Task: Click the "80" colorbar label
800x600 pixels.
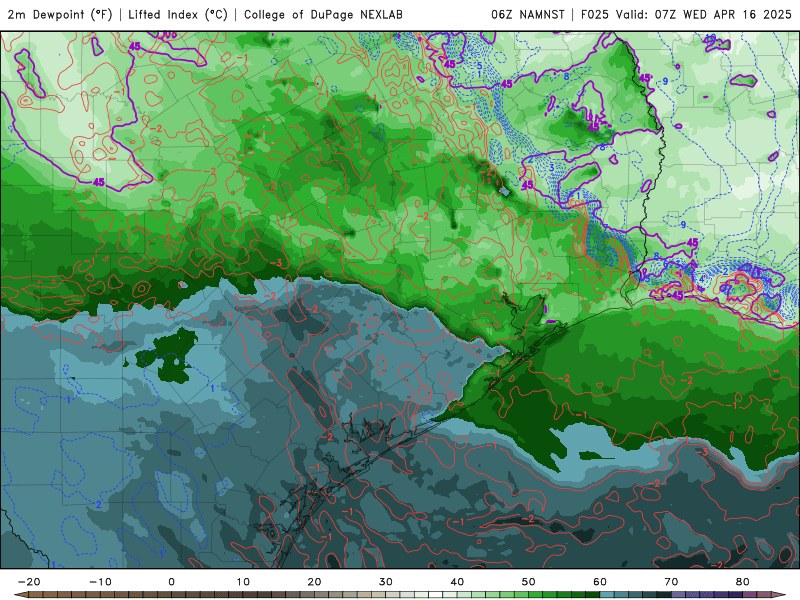Action: pyautogui.click(x=743, y=582)
